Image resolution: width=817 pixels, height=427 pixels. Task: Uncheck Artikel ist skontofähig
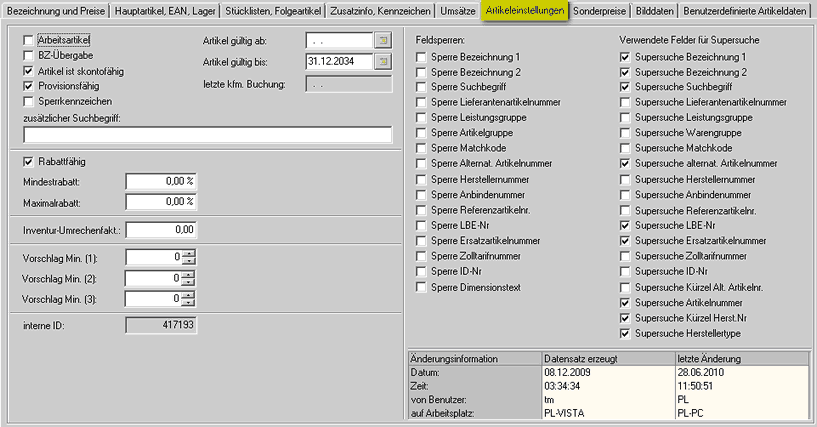[28, 71]
